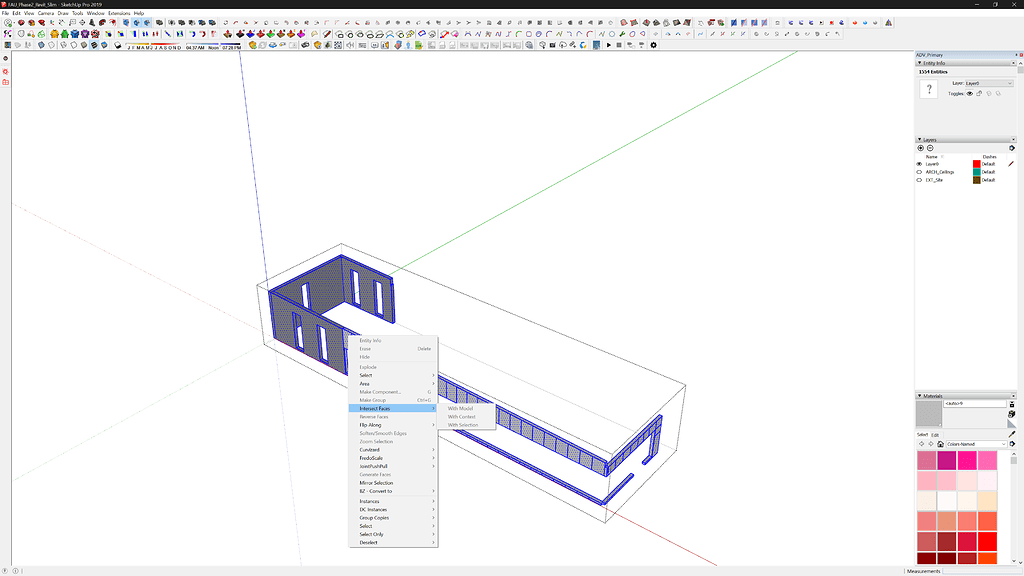Click the pencil icon beside Layer0's dash style
Image resolution: width=1024 pixels, height=576 pixels.
(1010, 163)
